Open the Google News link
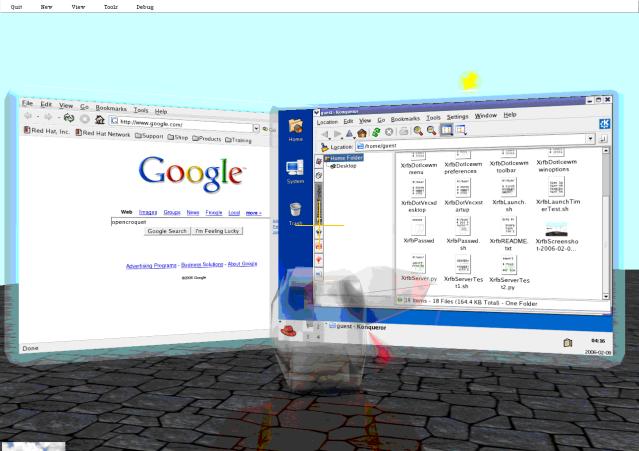Image resolution: width=639 pixels, height=451 pixels. (x=193, y=213)
